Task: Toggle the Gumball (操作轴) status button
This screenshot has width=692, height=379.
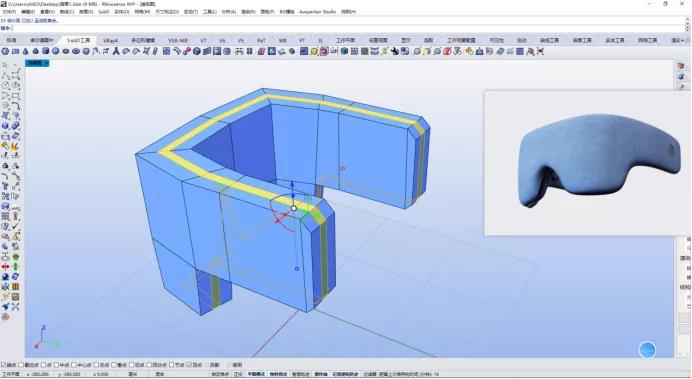Action: pos(319,374)
